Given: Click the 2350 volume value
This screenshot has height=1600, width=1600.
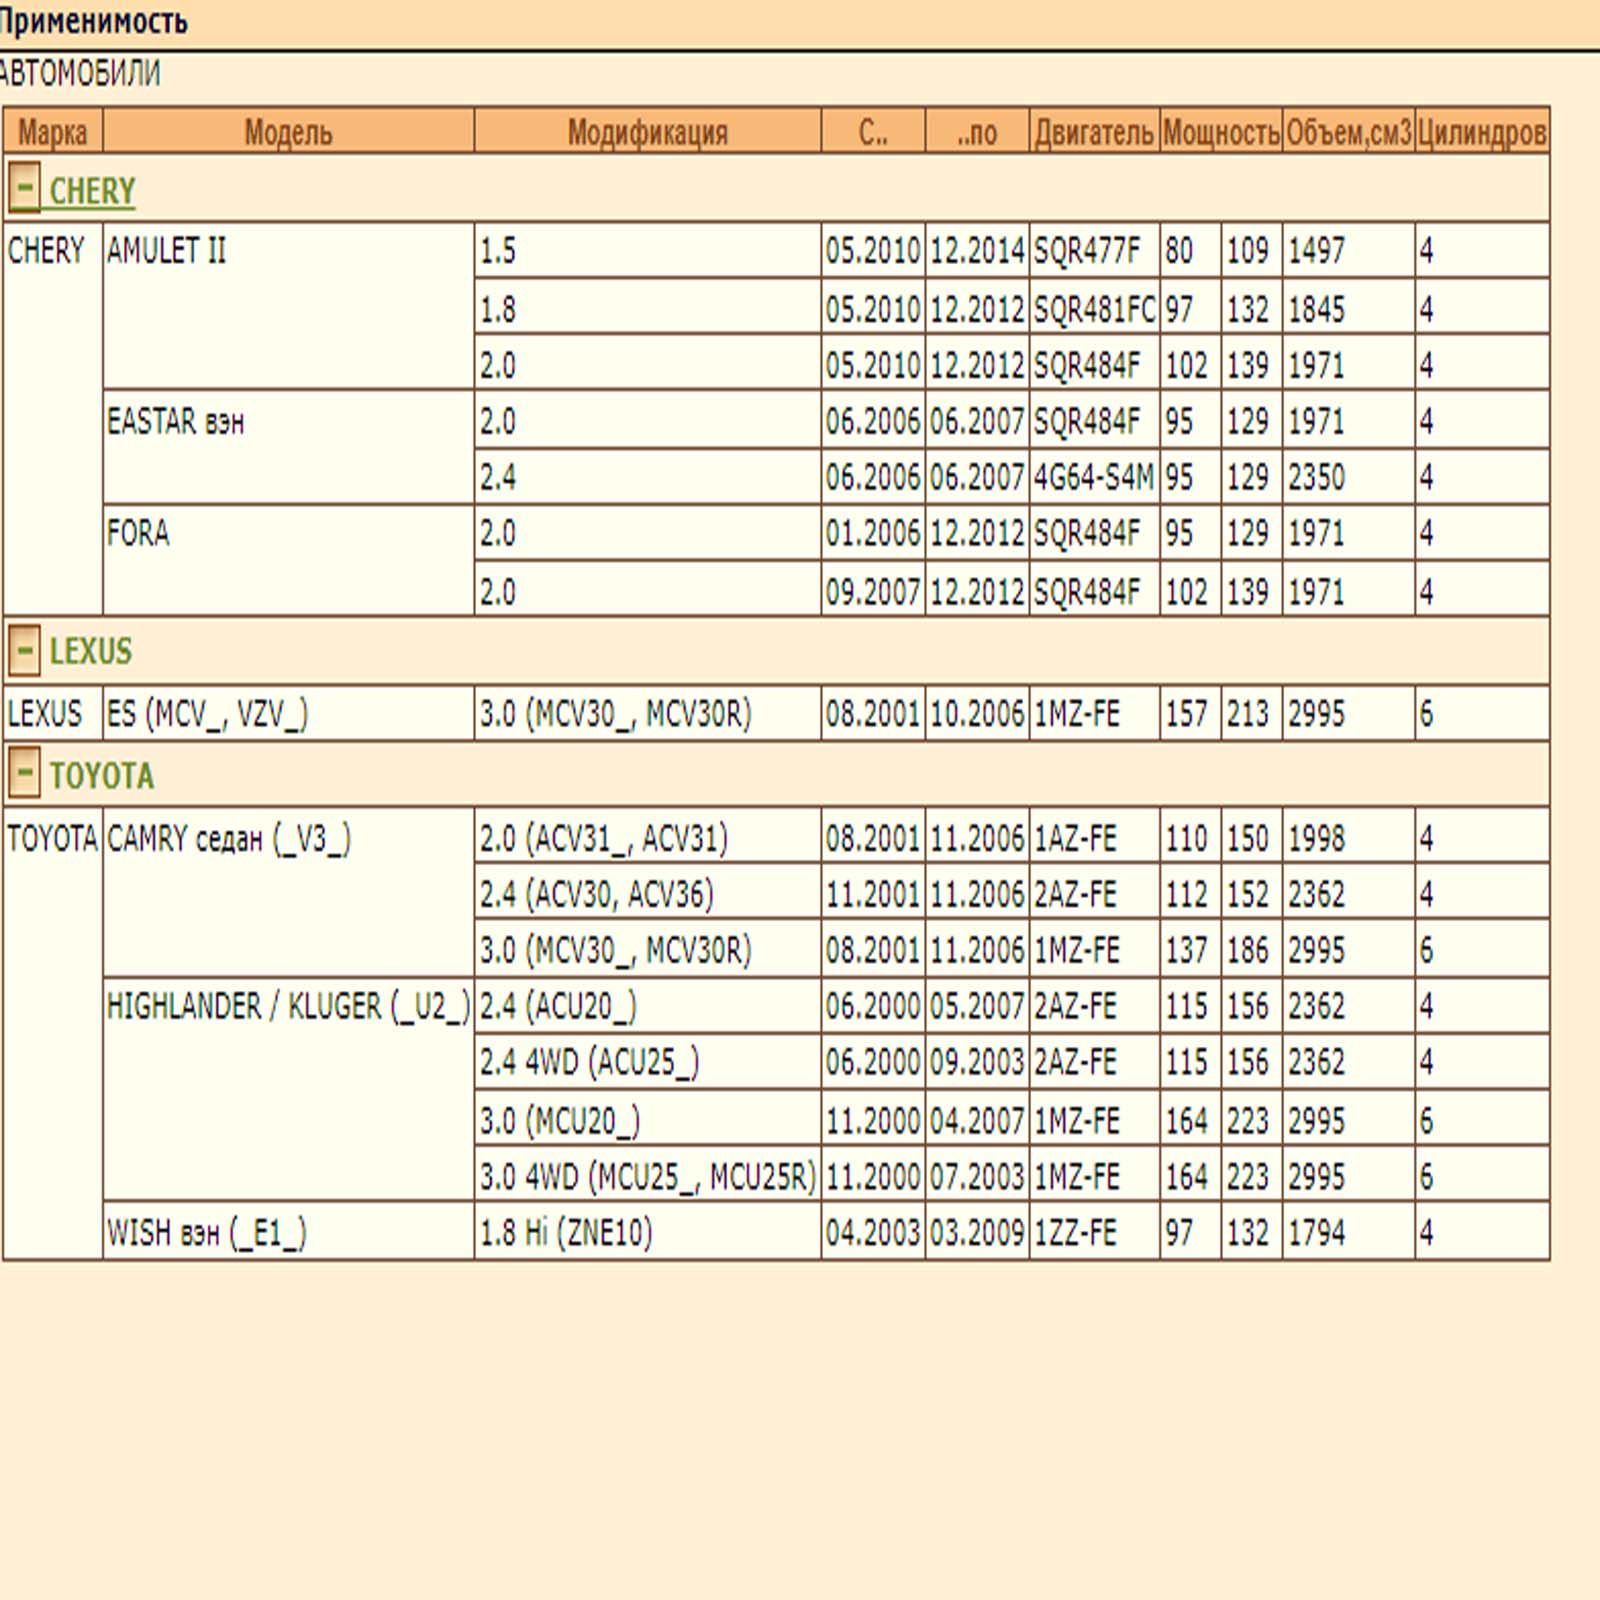Looking at the screenshot, I should (1316, 477).
